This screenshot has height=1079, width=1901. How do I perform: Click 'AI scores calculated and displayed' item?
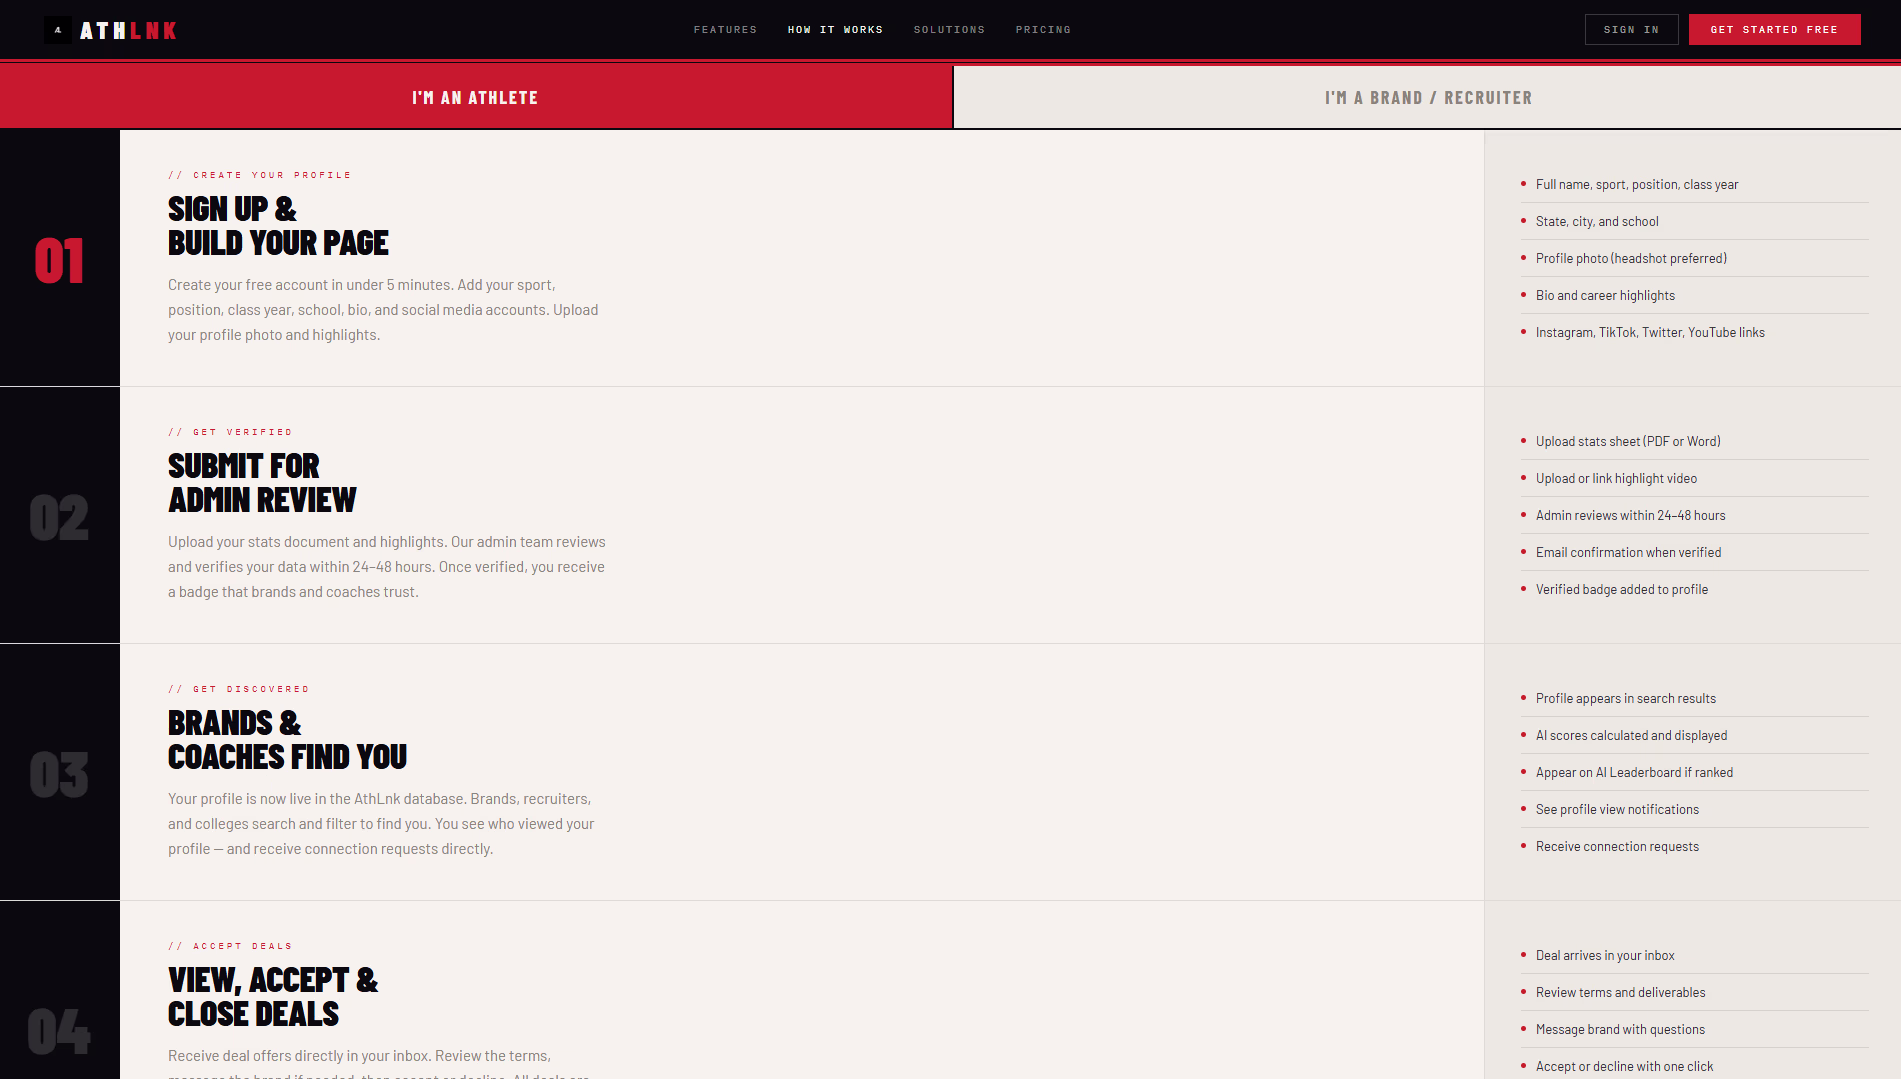click(x=1631, y=736)
